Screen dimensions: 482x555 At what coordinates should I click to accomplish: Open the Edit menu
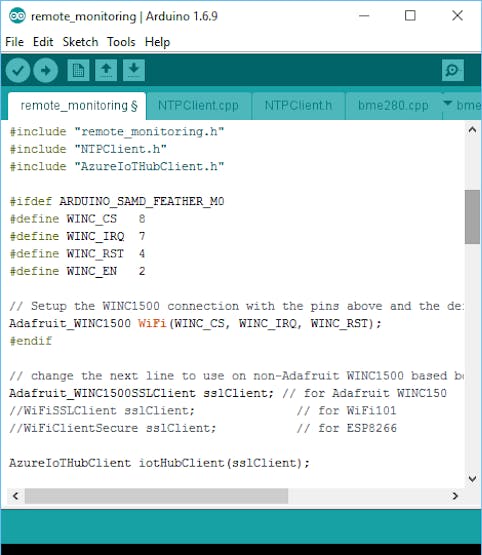tap(43, 42)
